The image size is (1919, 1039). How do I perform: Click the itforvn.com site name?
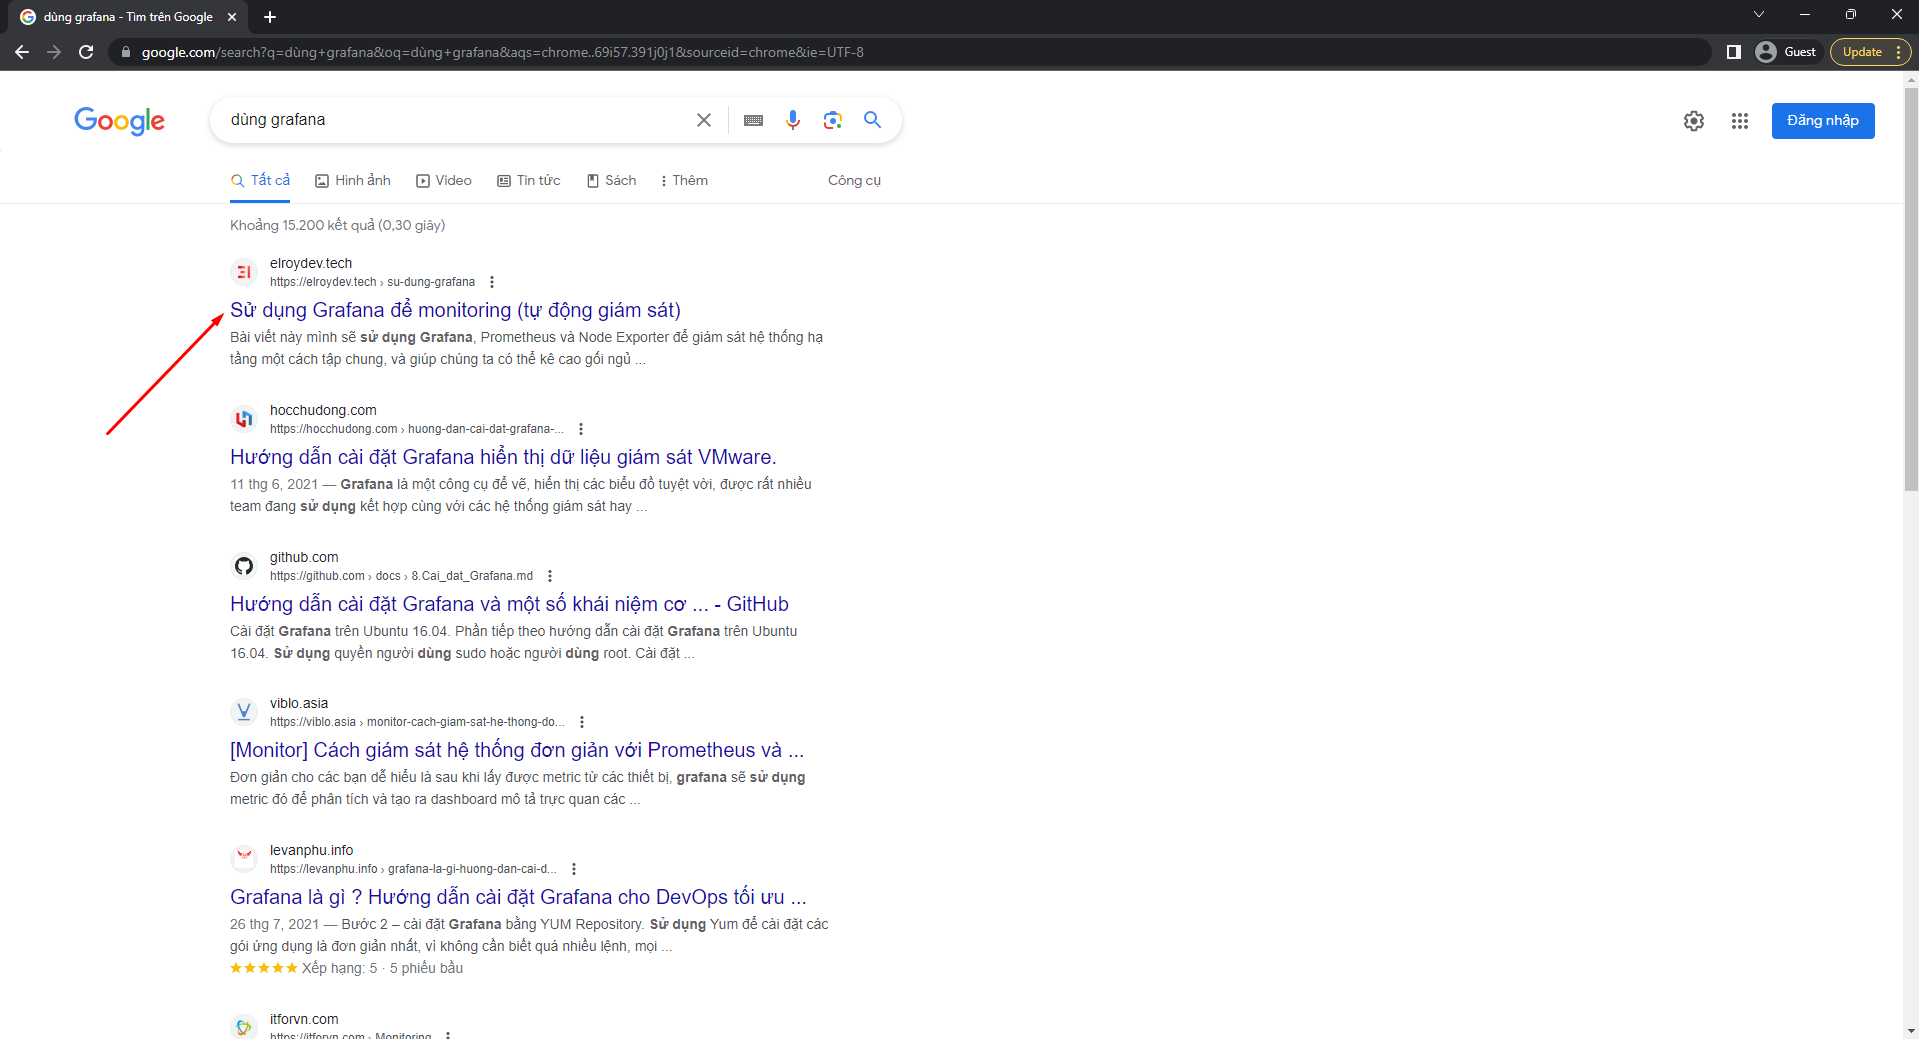pyautogui.click(x=304, y=1019)
